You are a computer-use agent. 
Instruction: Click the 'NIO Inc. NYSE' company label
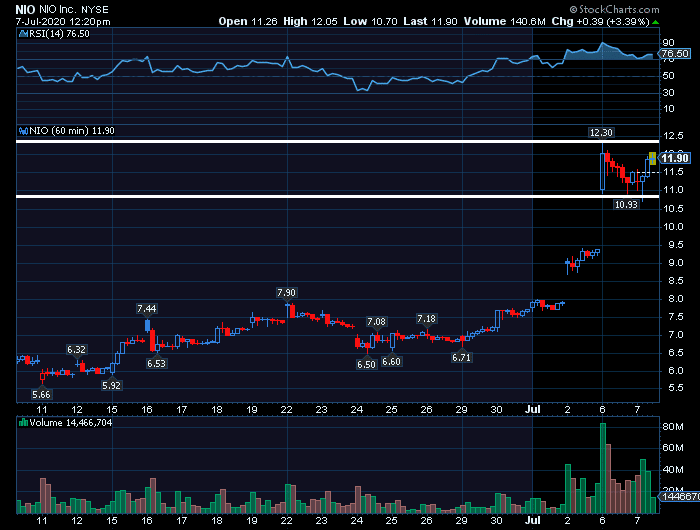coord(74,9)
